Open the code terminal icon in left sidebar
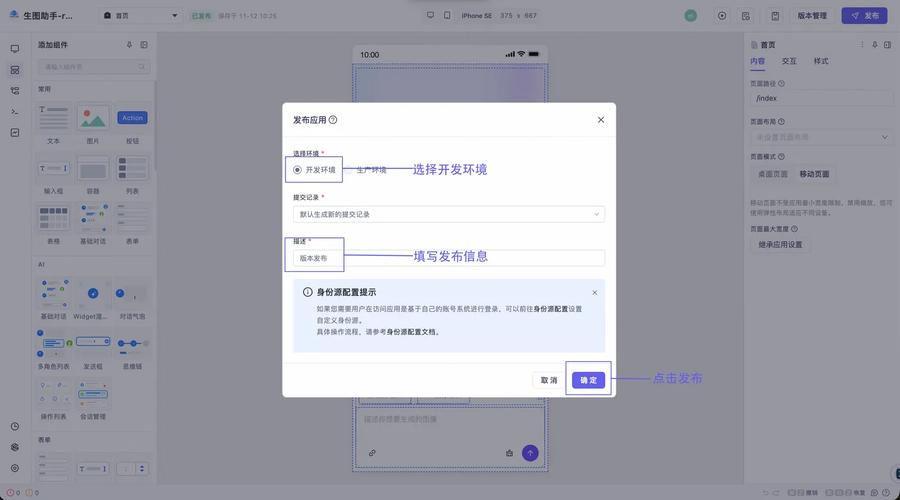Image resolution: width=900 pixels, height=500 pixels. 15,112
